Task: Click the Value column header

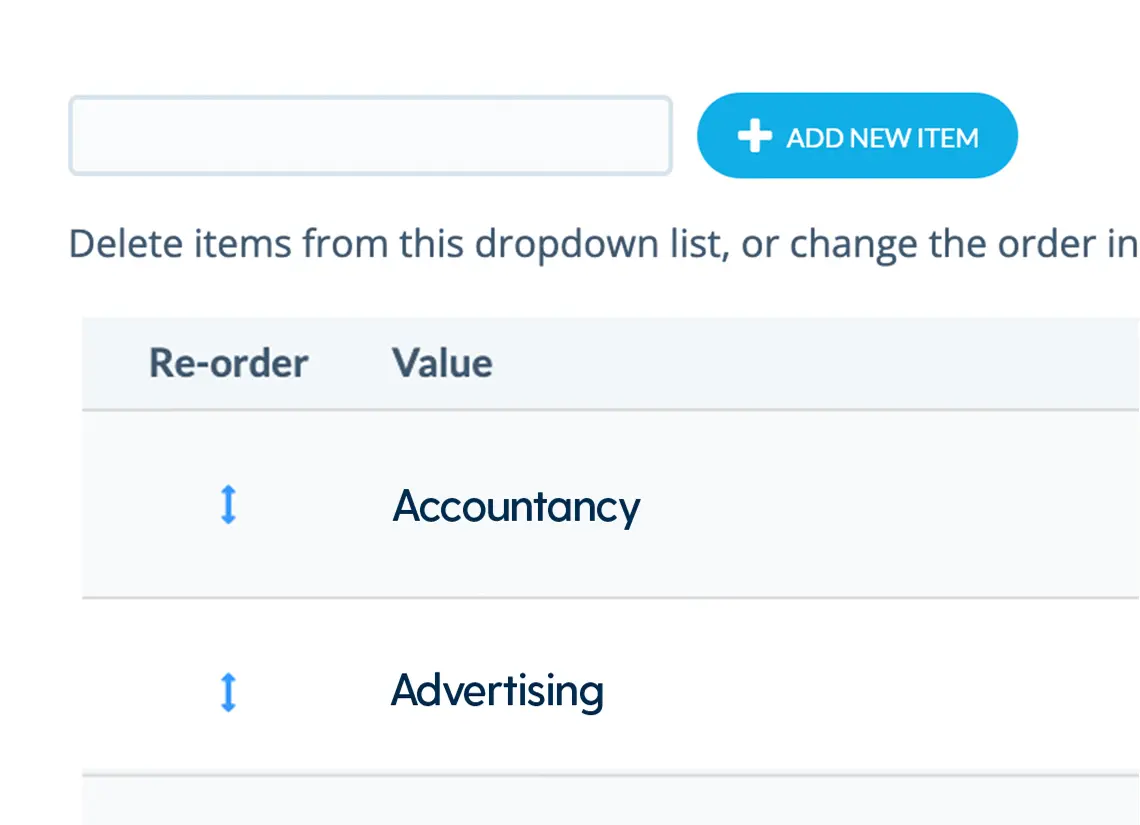Action: click(442, 363)
